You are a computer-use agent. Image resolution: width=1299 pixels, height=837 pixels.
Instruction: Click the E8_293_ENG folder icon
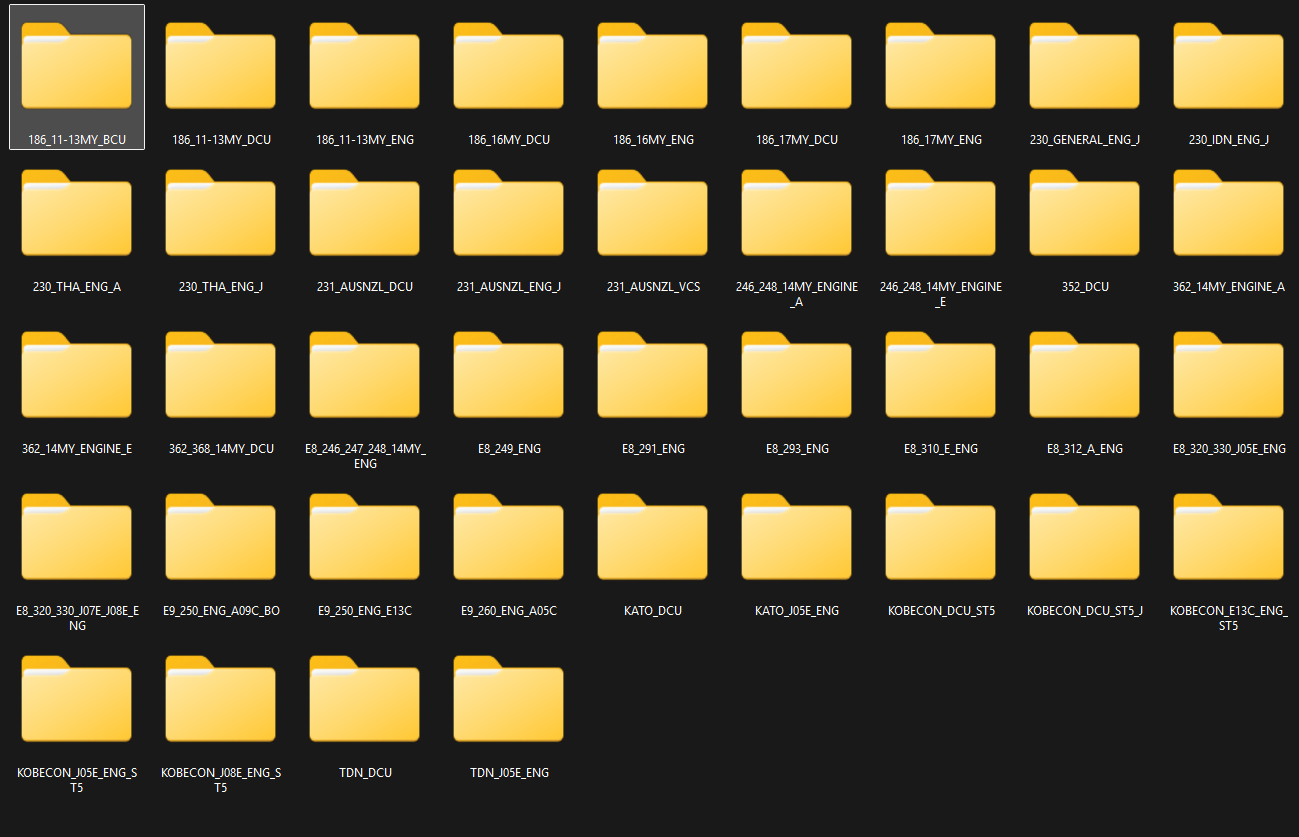[796, 374]
